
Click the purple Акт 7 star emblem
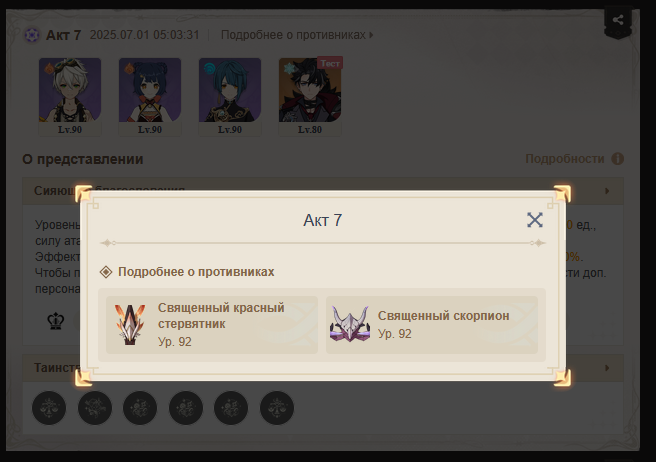(32, 35)
